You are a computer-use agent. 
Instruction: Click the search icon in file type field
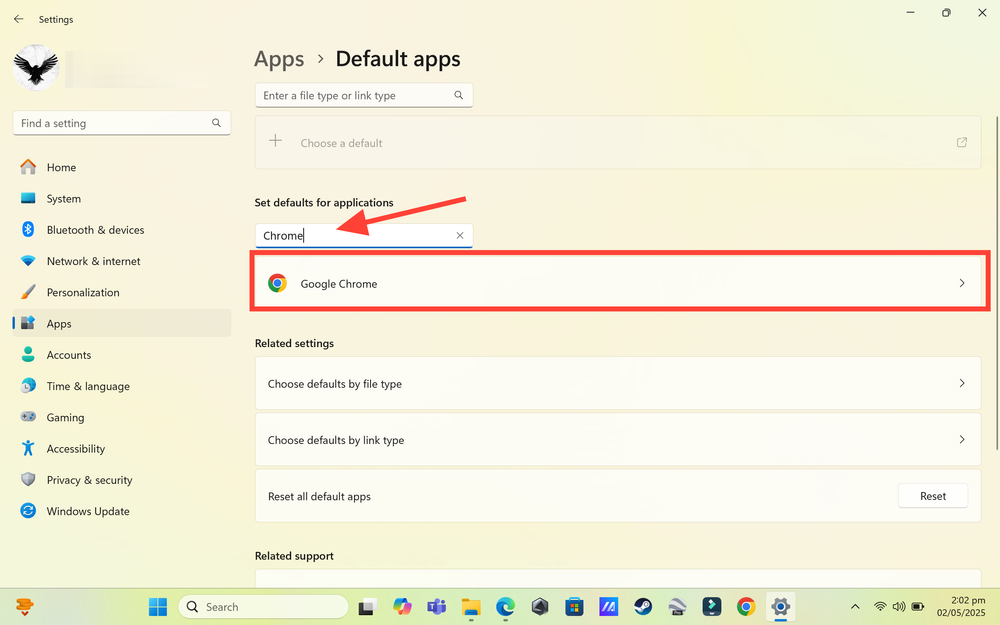tap(459, 95)
